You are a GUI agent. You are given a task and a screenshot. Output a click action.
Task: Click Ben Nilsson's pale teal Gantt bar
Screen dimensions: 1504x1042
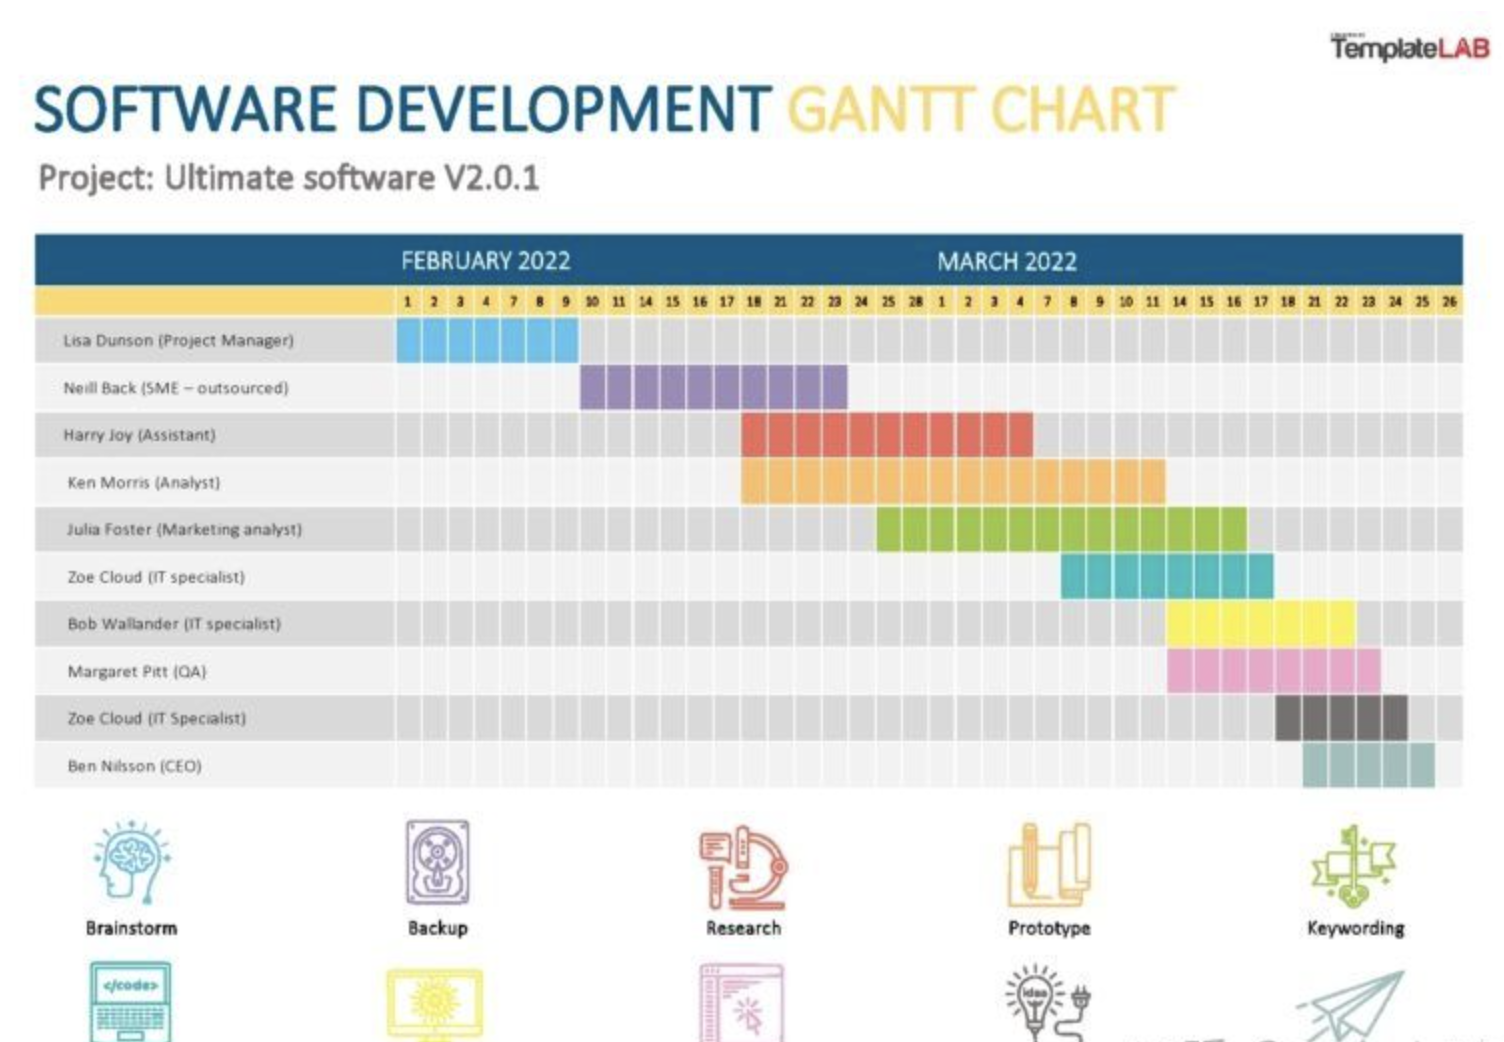(1368, 766)
